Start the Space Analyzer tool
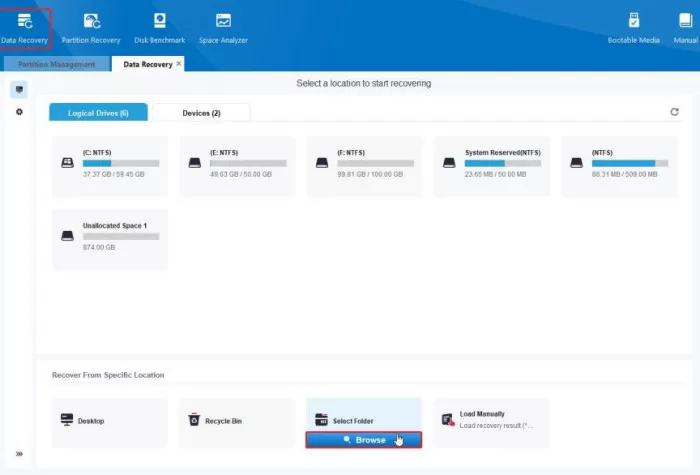Image resolution: width=700 pixels, height=475 pixels. coord(223,29)
